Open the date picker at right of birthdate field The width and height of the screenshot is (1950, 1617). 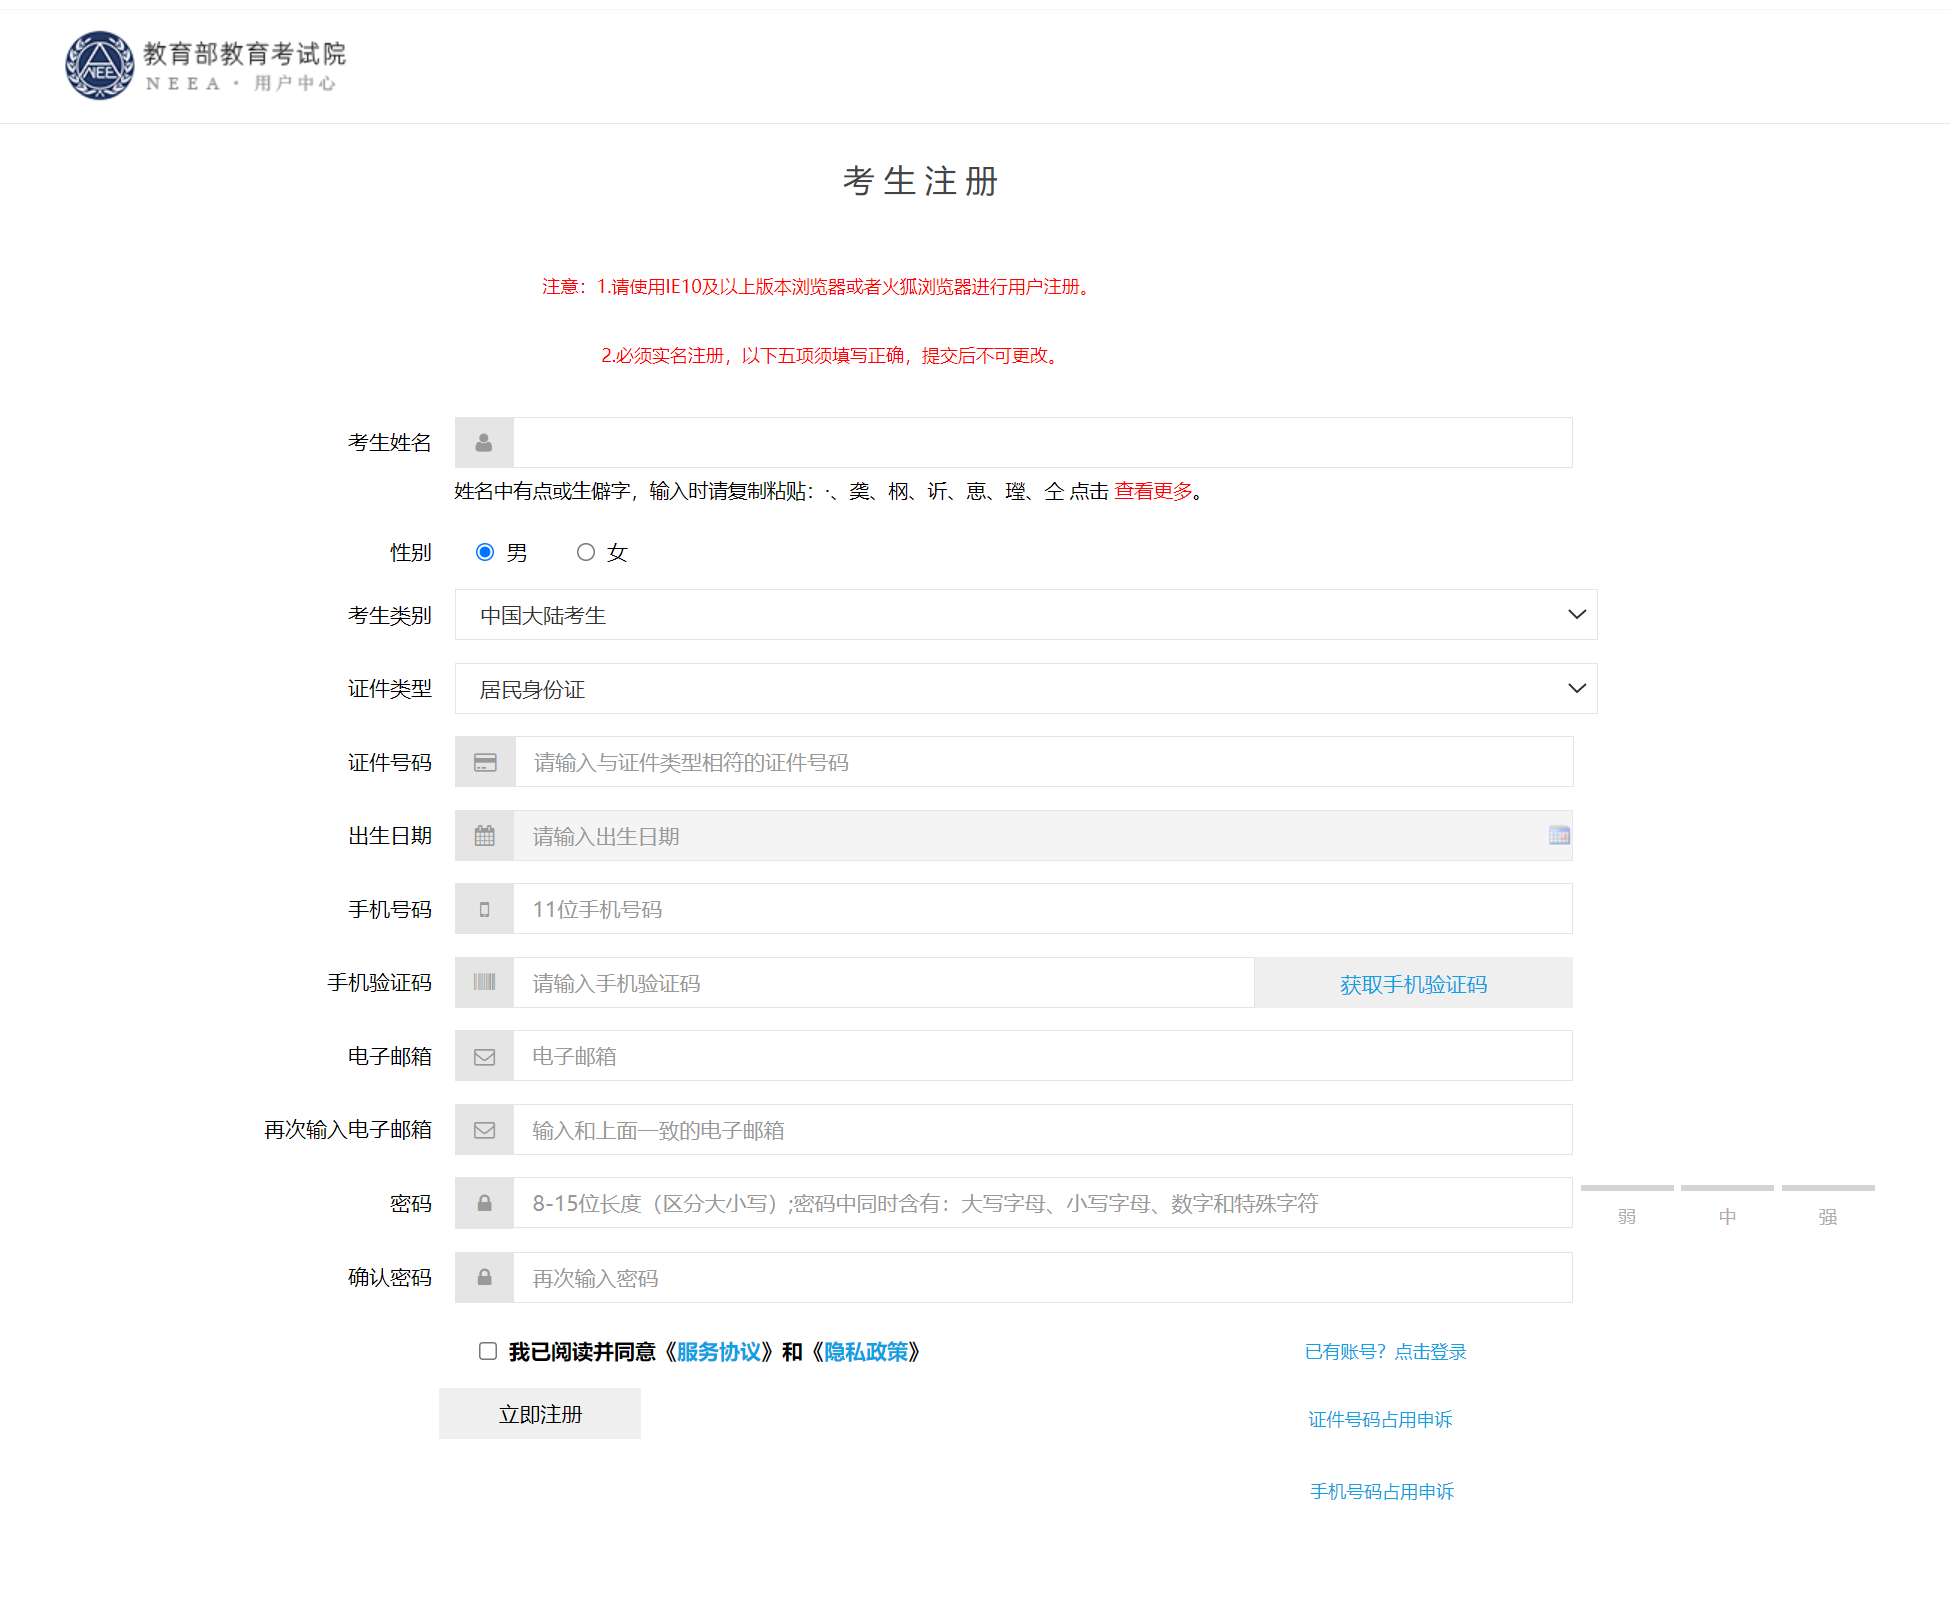tap(1558, 835)
